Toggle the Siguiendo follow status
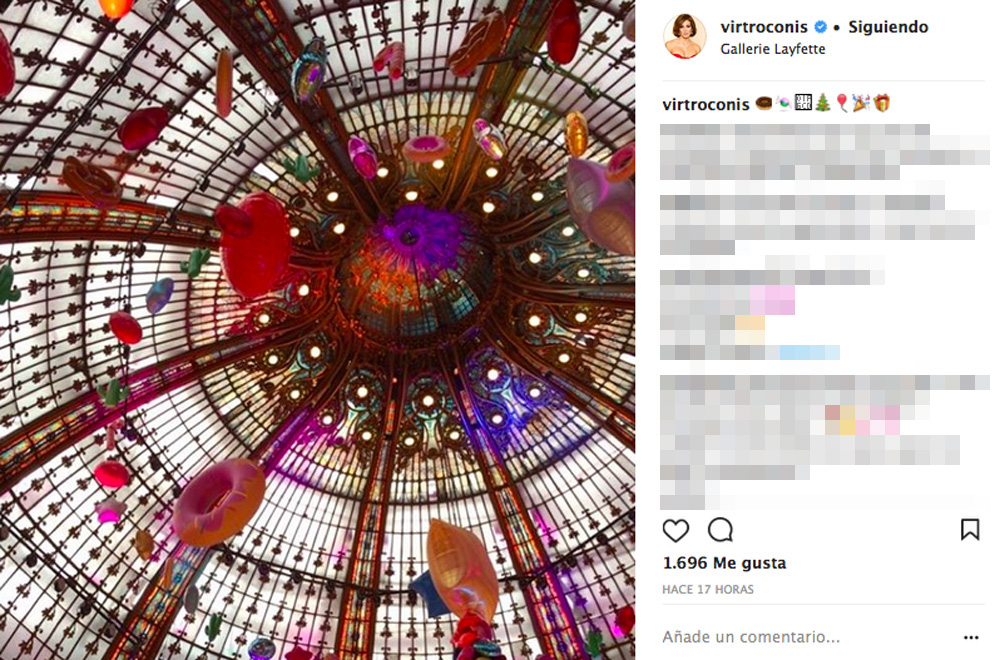Image resolution: width=1000 pixels, height=660 pixels. (888, 27)
